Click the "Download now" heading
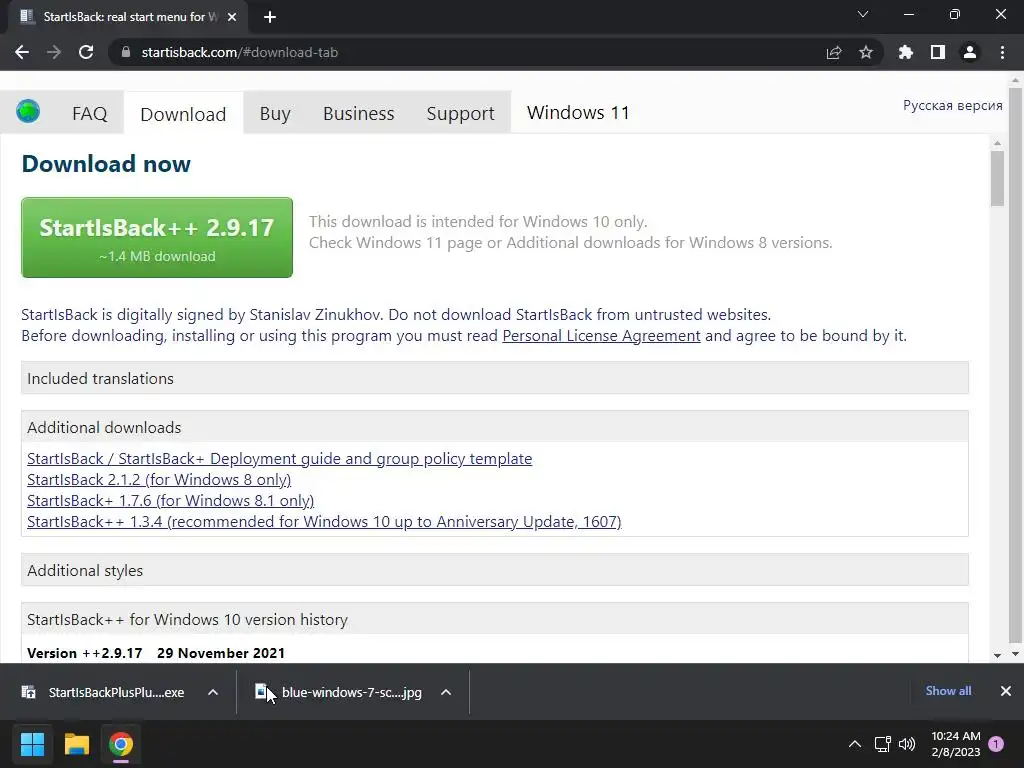The image size is (1024, 768). point(106,163)
